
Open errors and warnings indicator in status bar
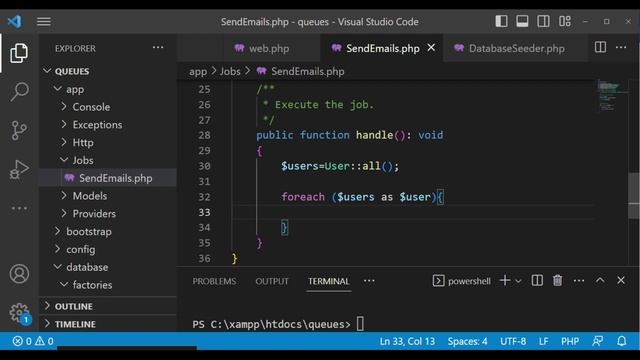33,341
